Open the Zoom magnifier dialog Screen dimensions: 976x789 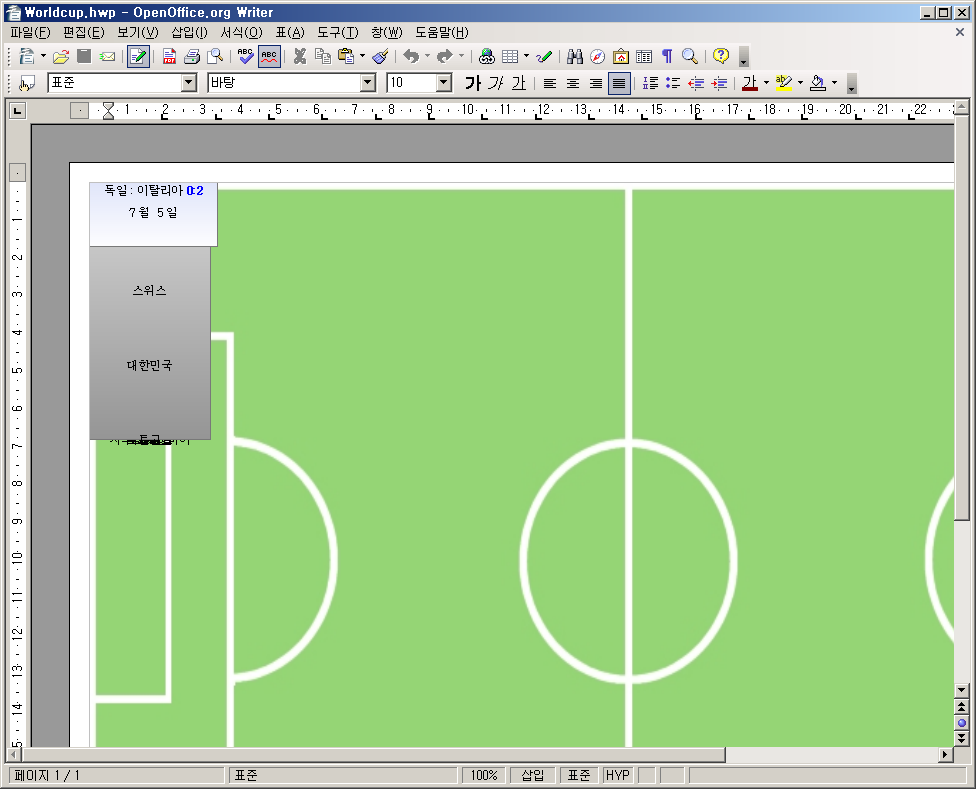pos(690,57)
